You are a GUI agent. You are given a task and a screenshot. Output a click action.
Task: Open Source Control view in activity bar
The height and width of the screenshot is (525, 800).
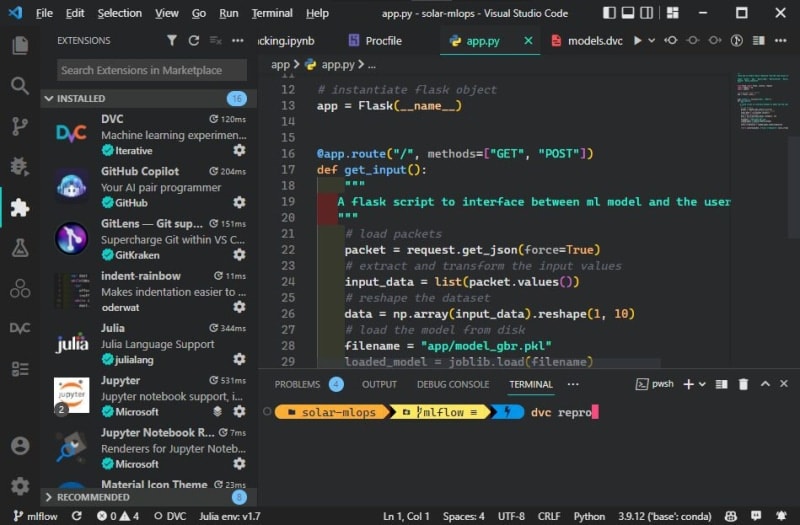coord(20,126)
